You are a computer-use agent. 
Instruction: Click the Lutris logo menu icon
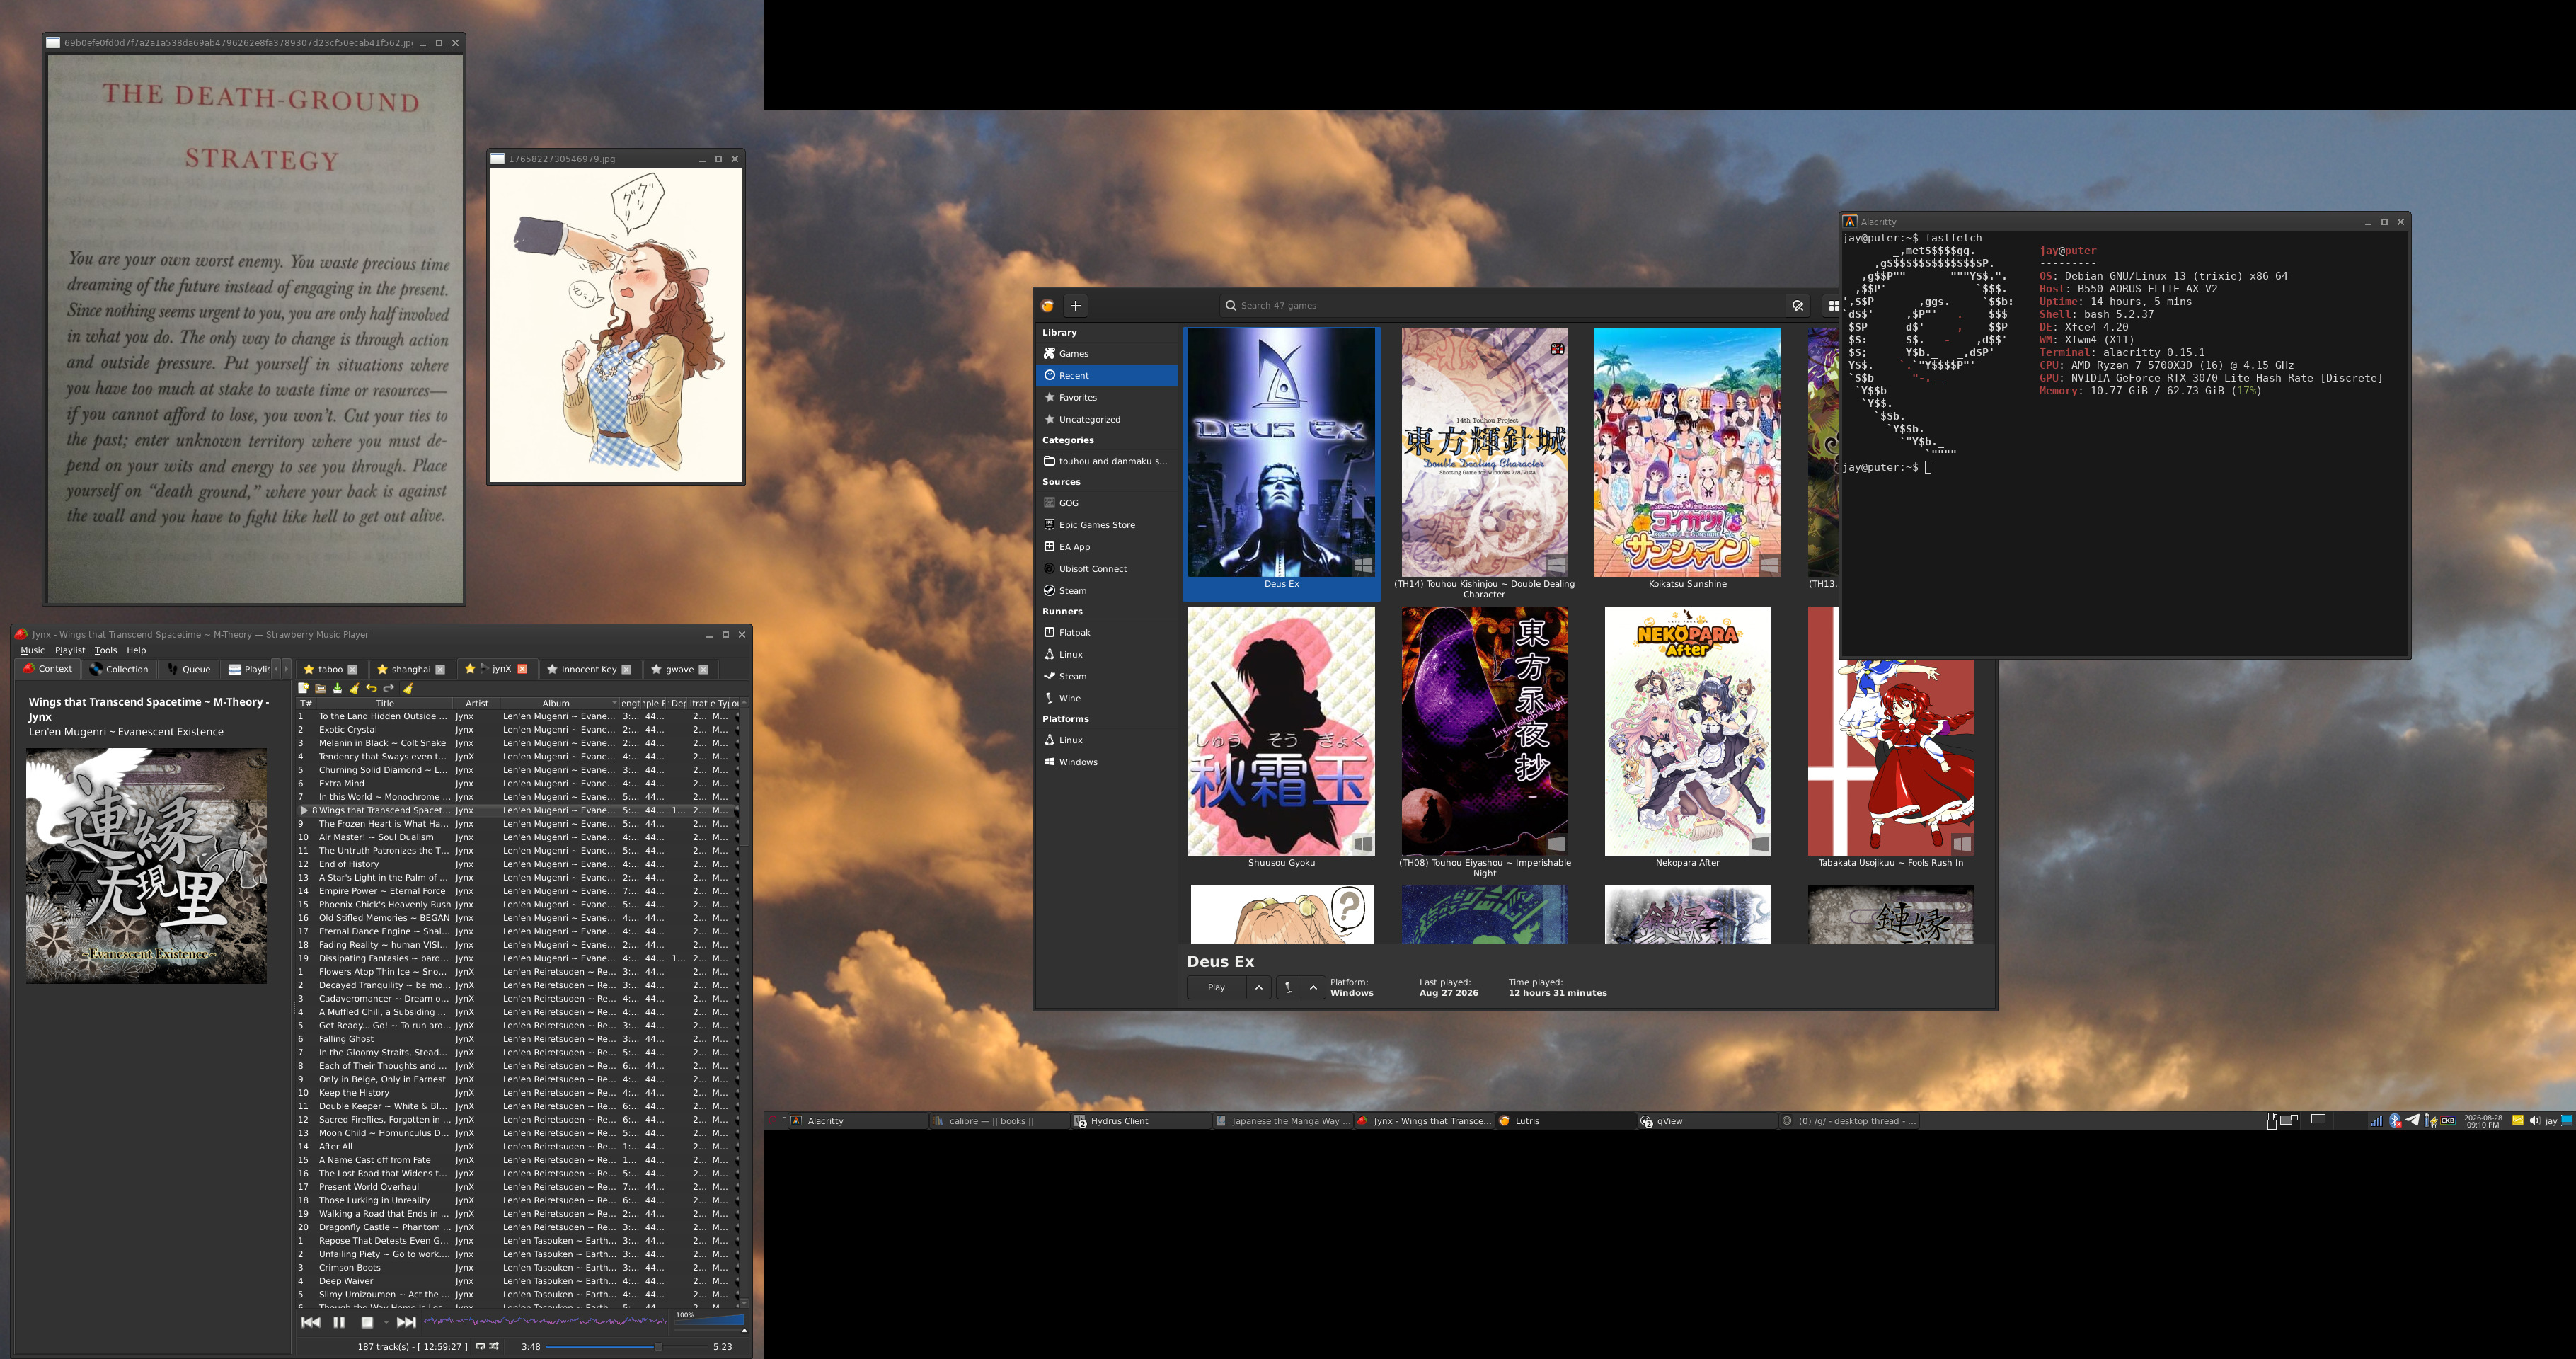[1048, 306]
